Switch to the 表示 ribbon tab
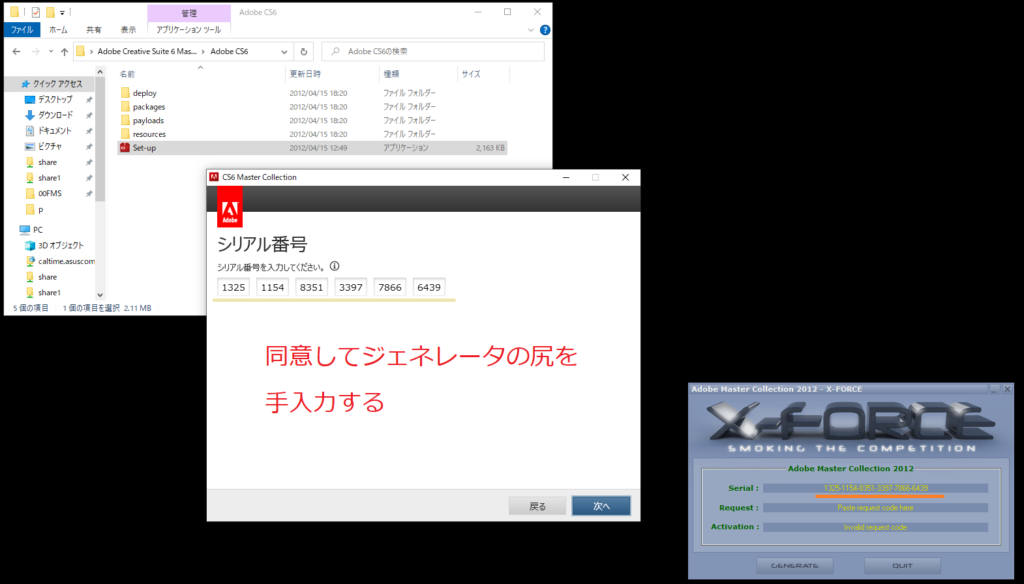 click(x=128, y=29)
